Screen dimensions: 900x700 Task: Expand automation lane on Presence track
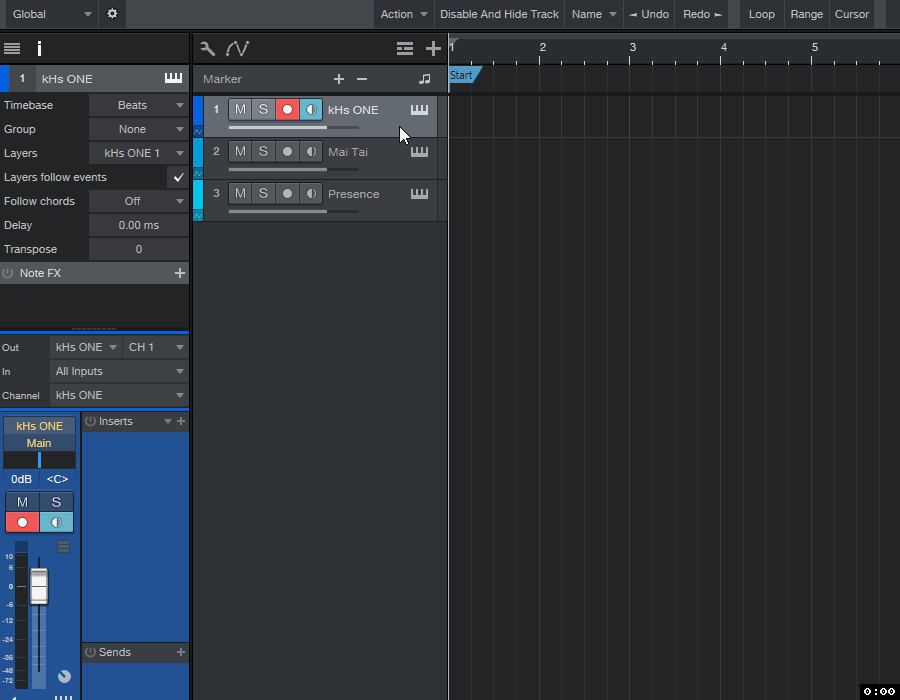198,216
